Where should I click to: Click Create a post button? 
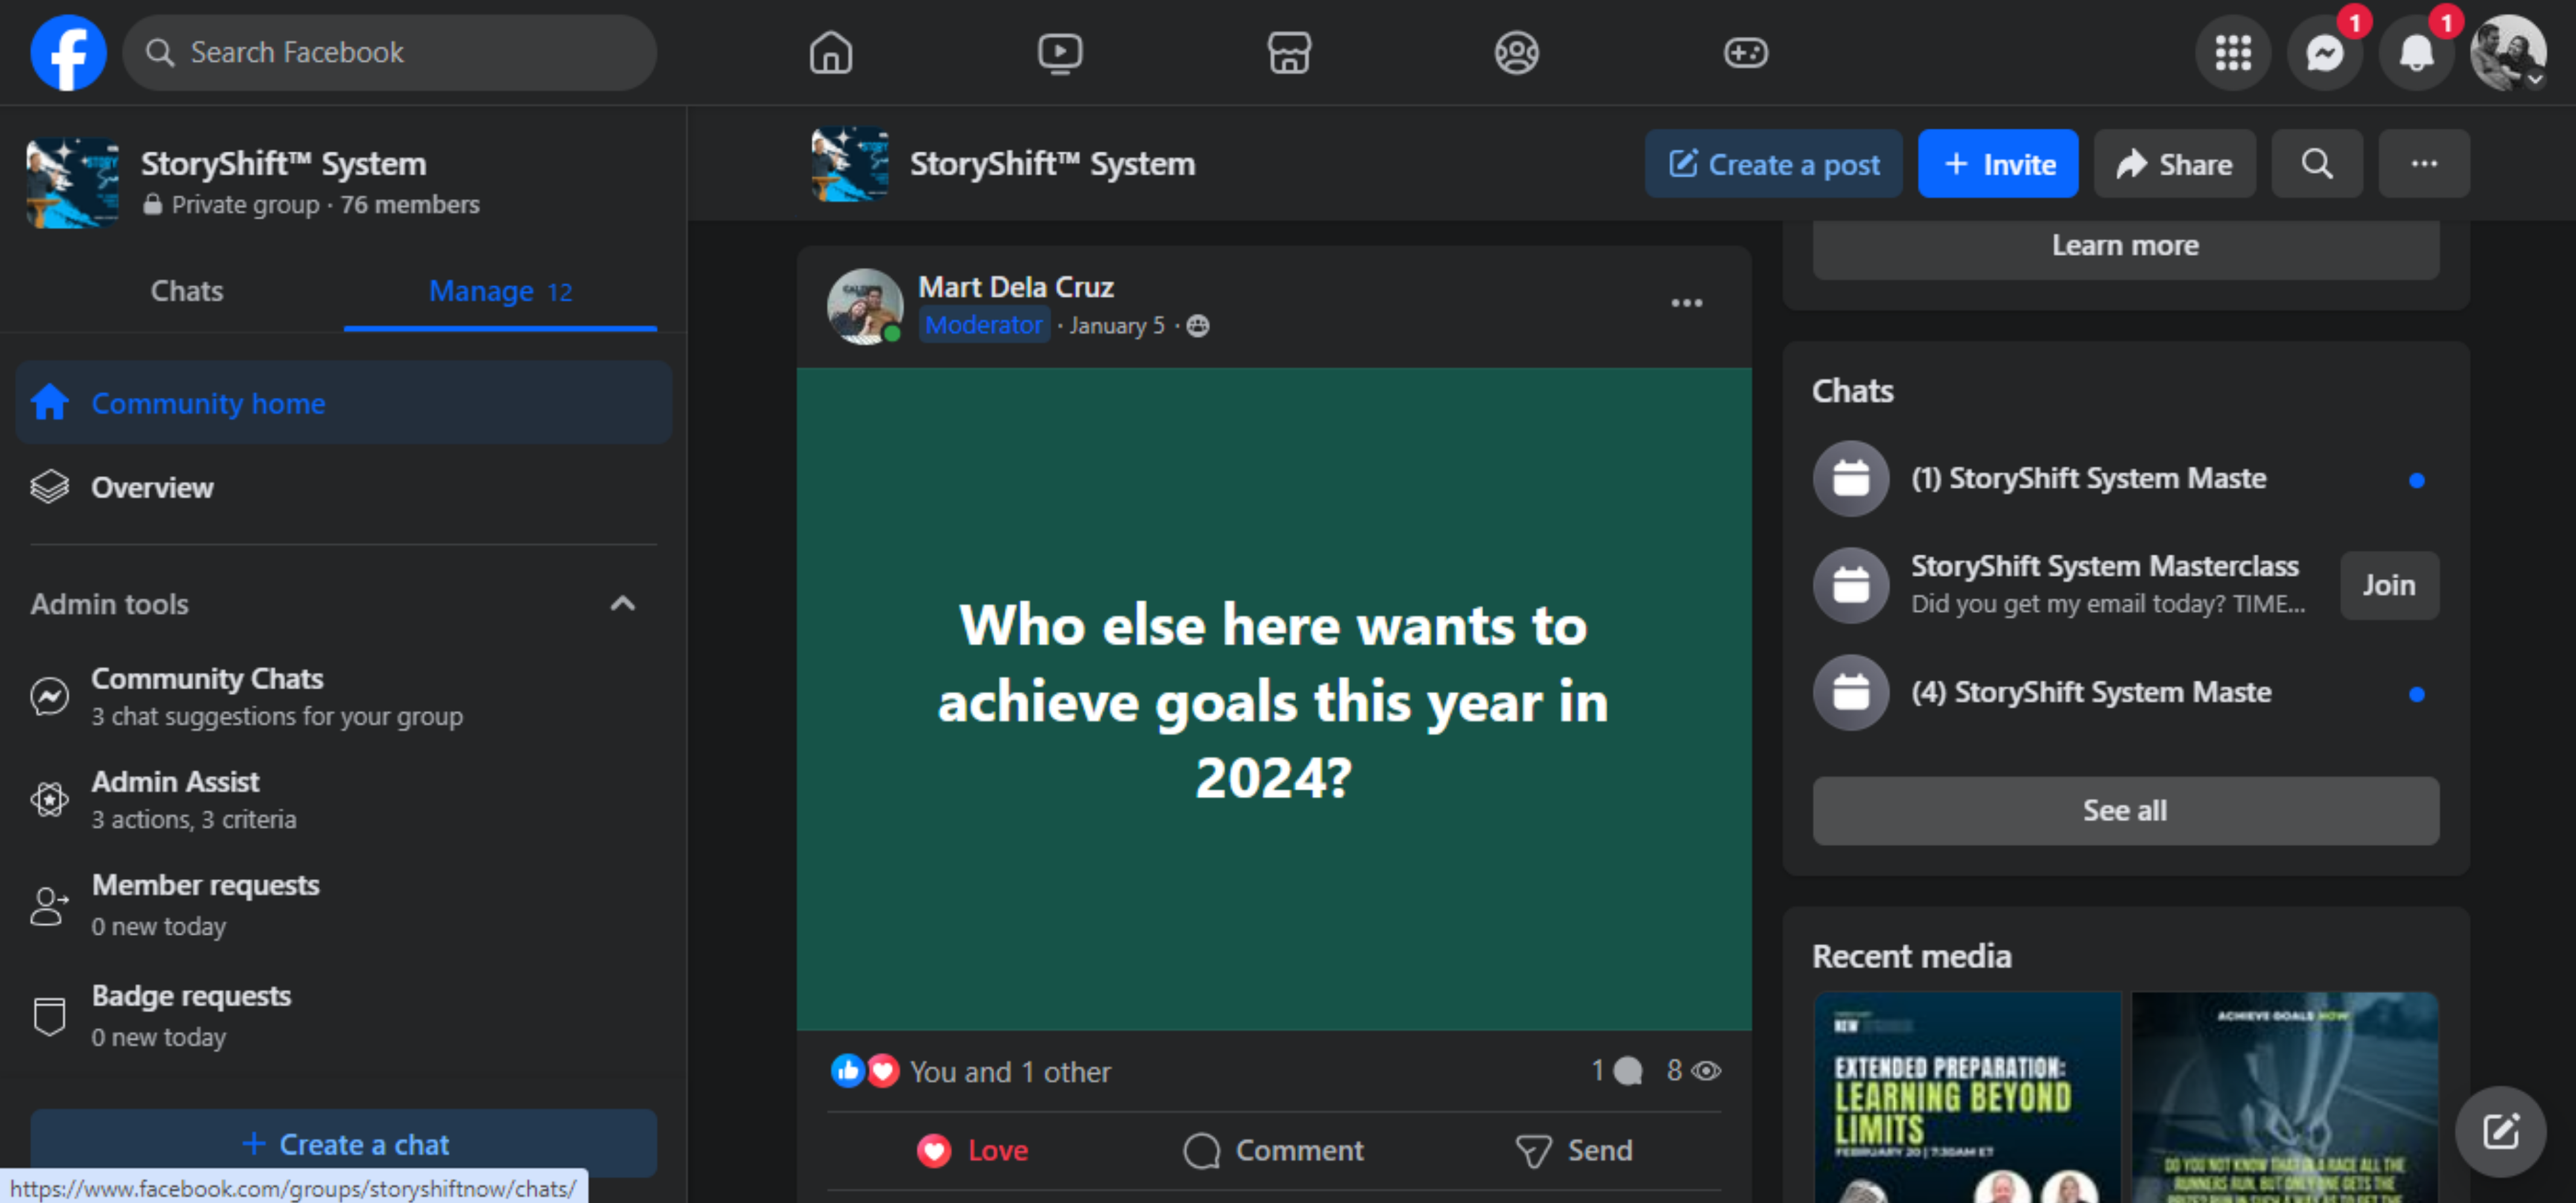(x=1773, y=163)
